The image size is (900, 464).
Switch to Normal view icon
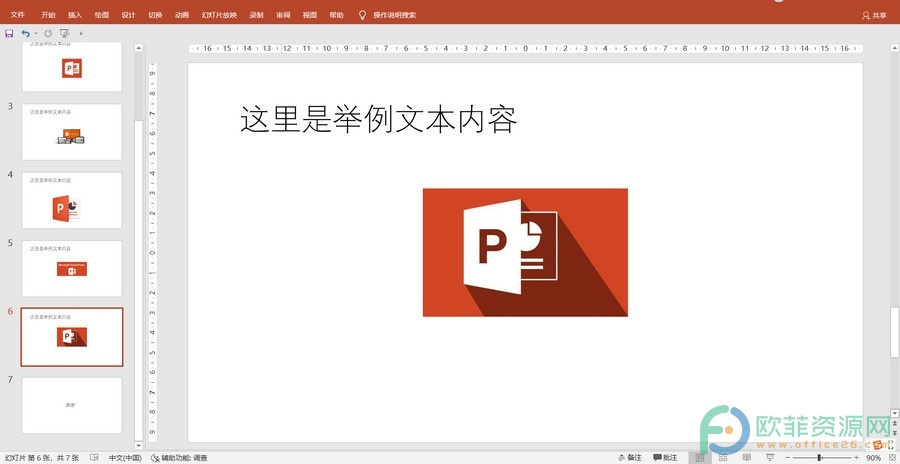coord(700,458)
